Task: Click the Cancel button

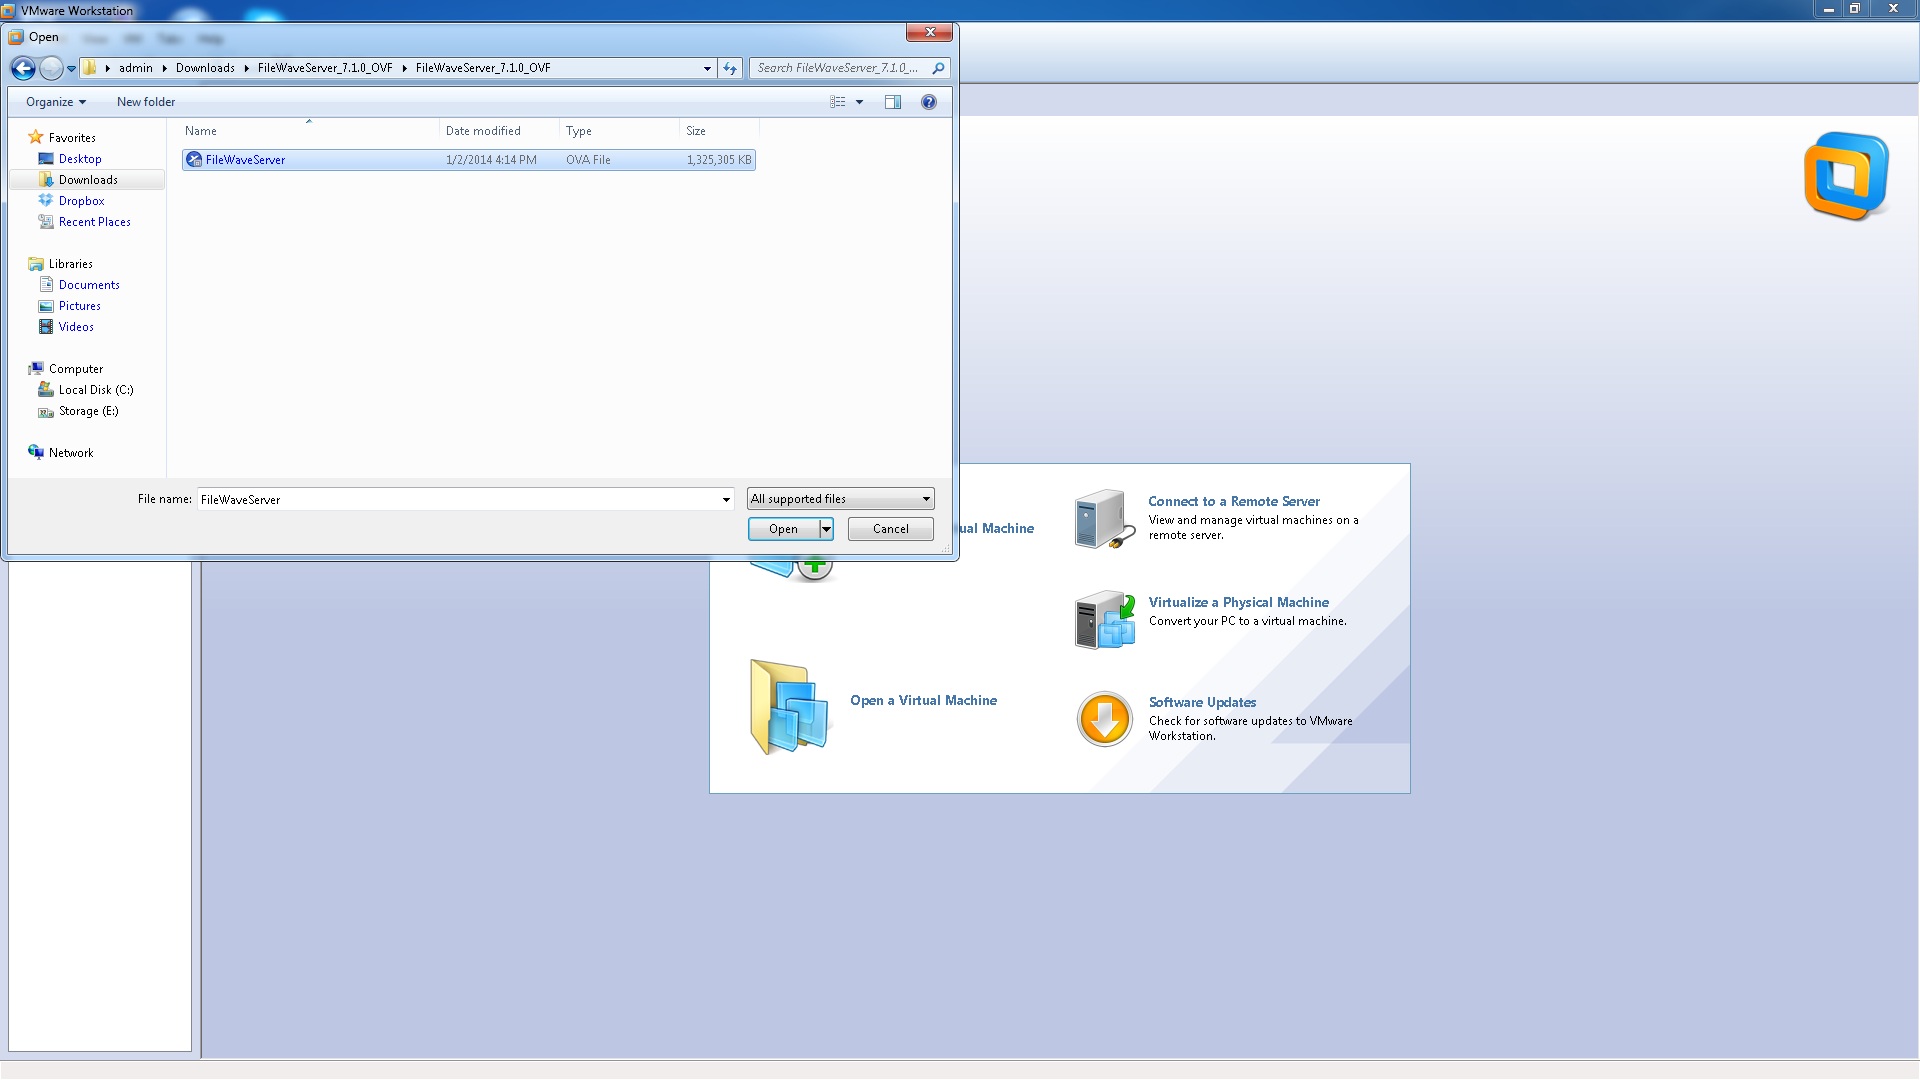Action: click(890, 529)
